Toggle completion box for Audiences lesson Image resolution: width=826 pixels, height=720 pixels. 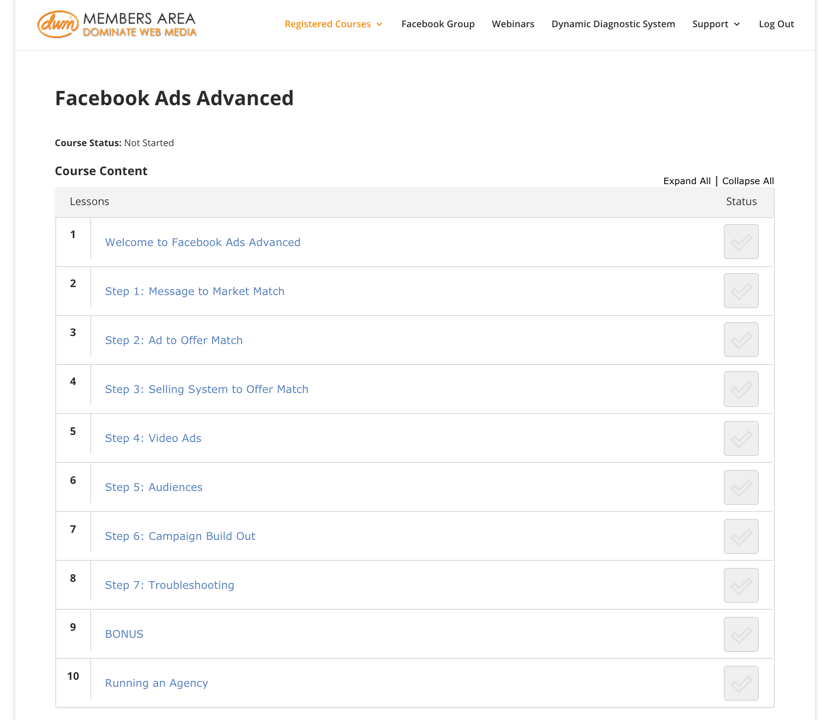coord(740,487)
